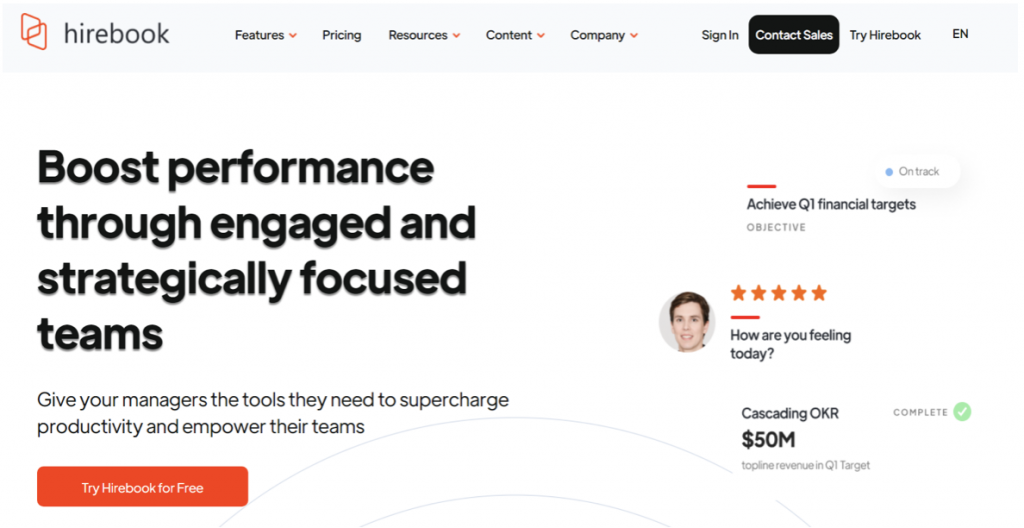Screen dimensions: 1024x528
Task: Click the green complete checkmark icon
Action: tap(962, 411)
